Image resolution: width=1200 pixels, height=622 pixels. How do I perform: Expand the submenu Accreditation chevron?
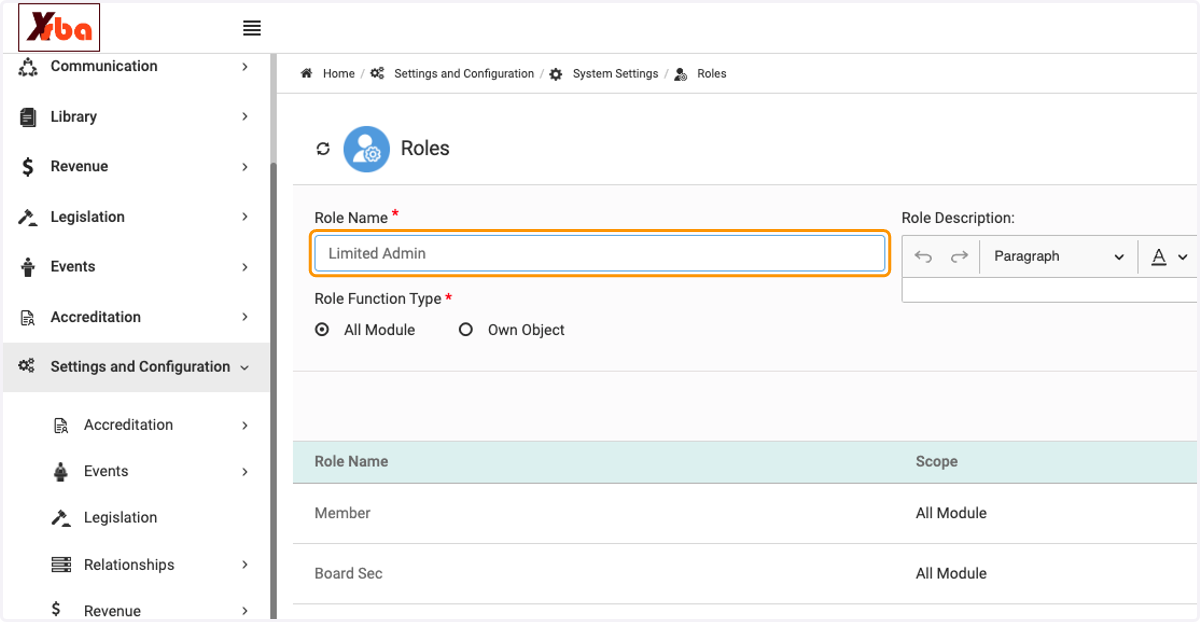pos(245,425)
